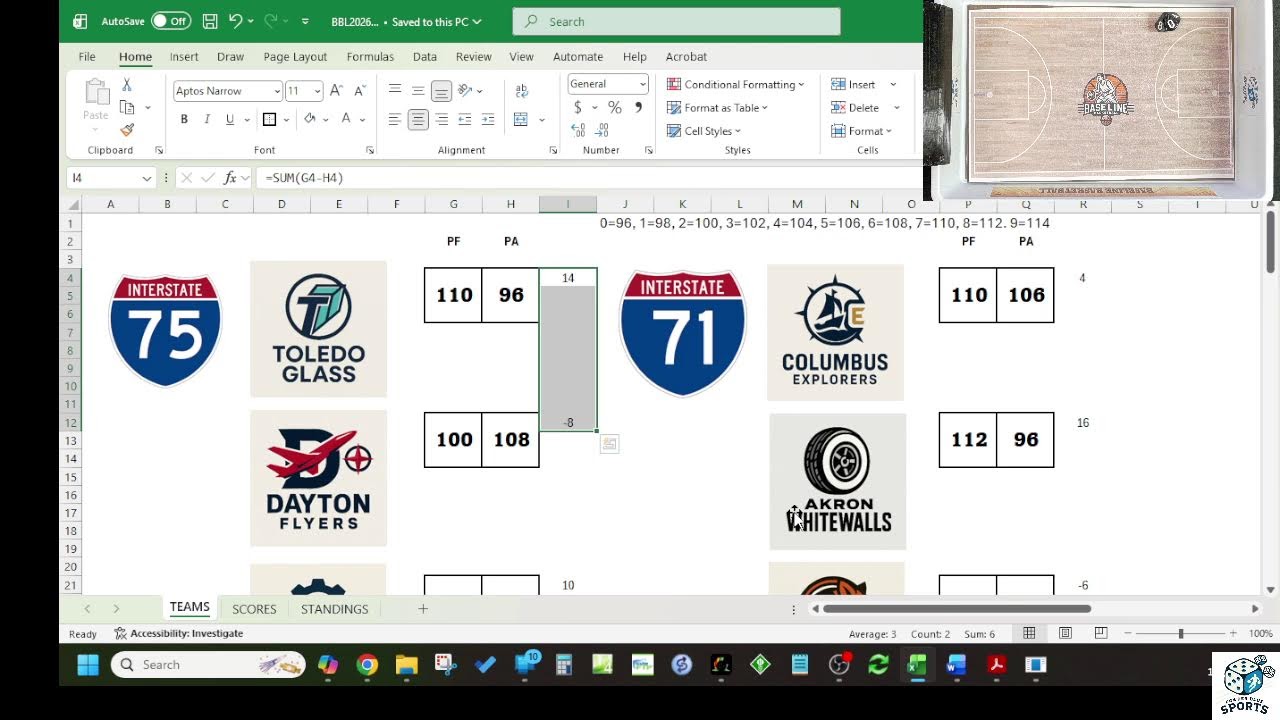This screenshot has height=720, width=1280.
Task: Click the Accounting dollar format icon
Action: 577,108
